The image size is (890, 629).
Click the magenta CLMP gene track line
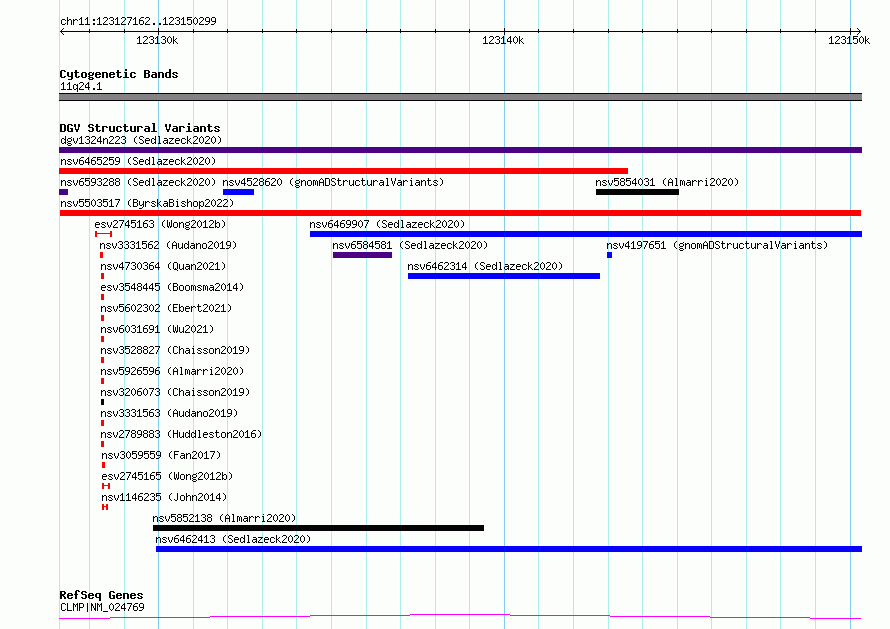(460, 617)
